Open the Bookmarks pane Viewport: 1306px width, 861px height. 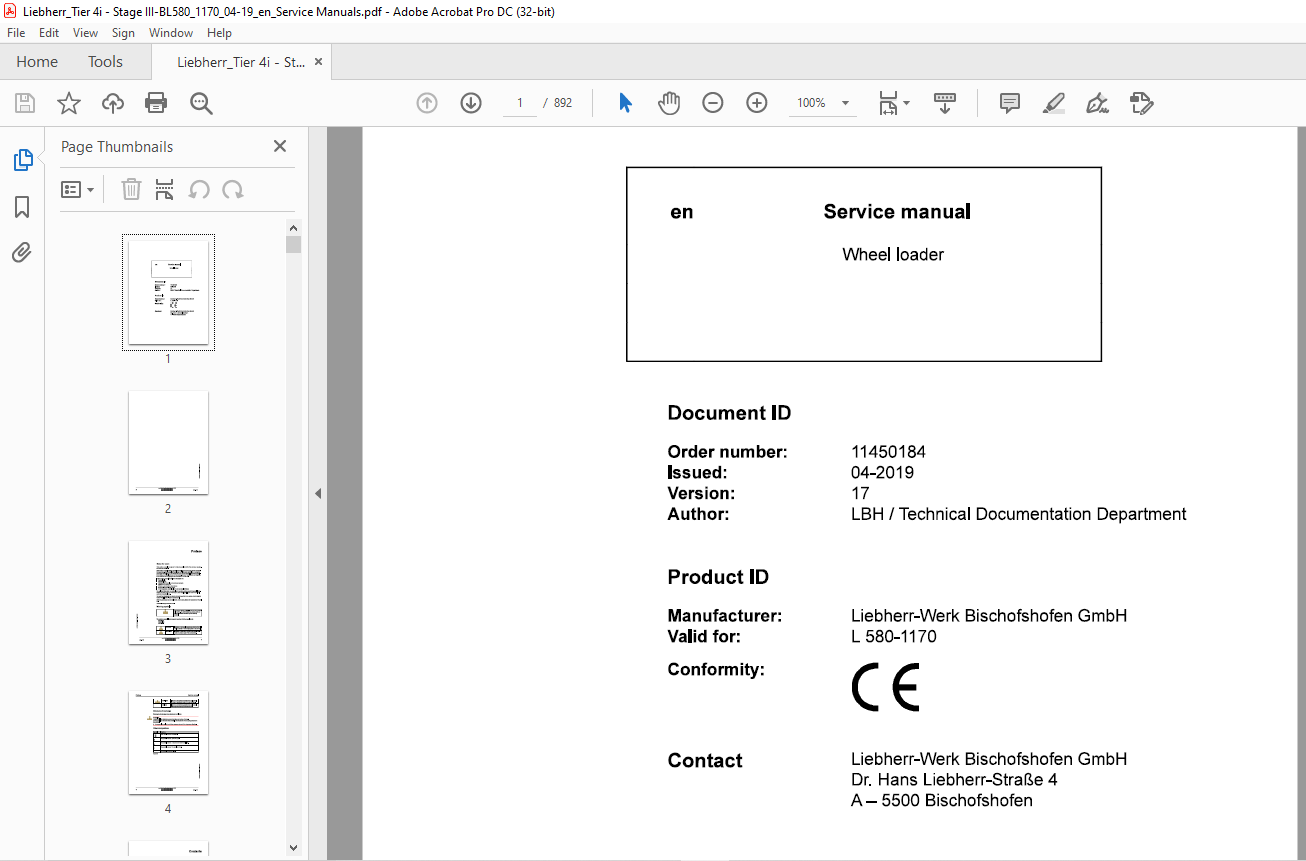[22, 207]
